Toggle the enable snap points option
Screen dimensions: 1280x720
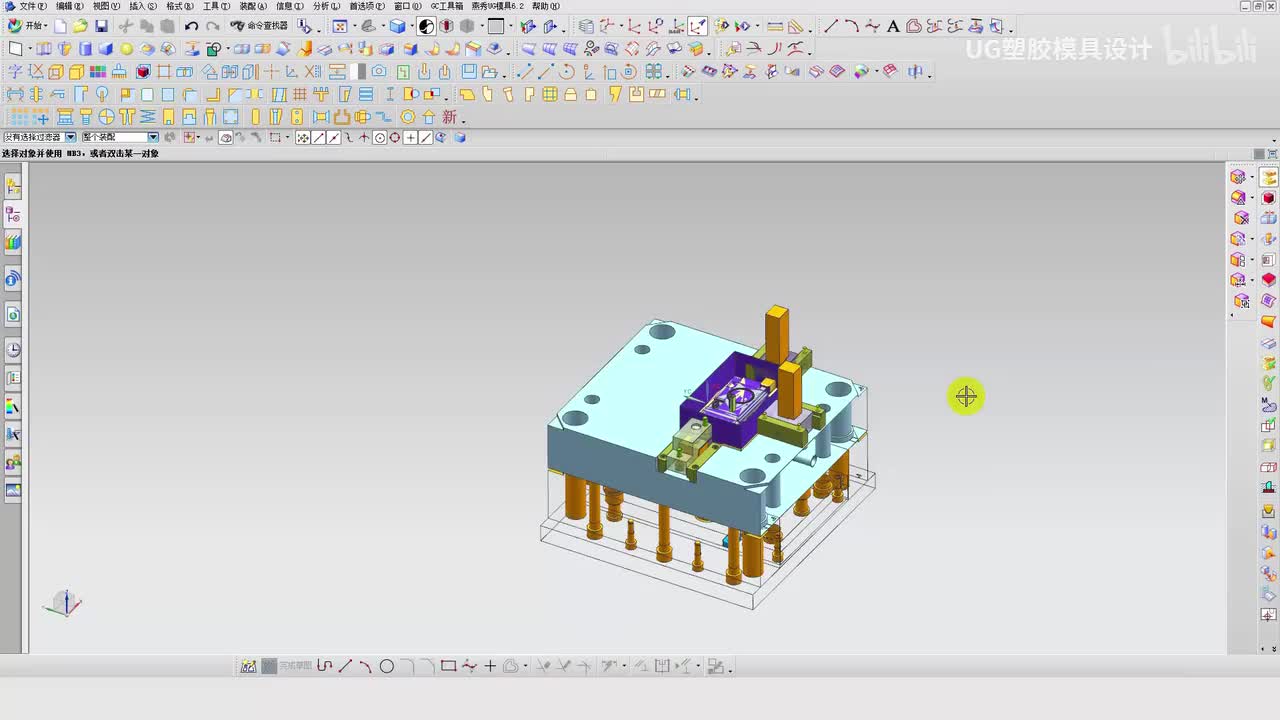point(303,138)
